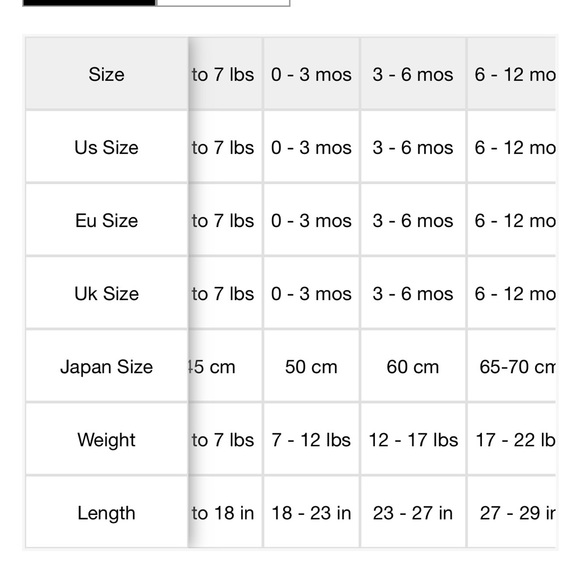Click the 18 - 23 in length cell
The height and width of the screenshot is (580, 580).
click(311, 512)
